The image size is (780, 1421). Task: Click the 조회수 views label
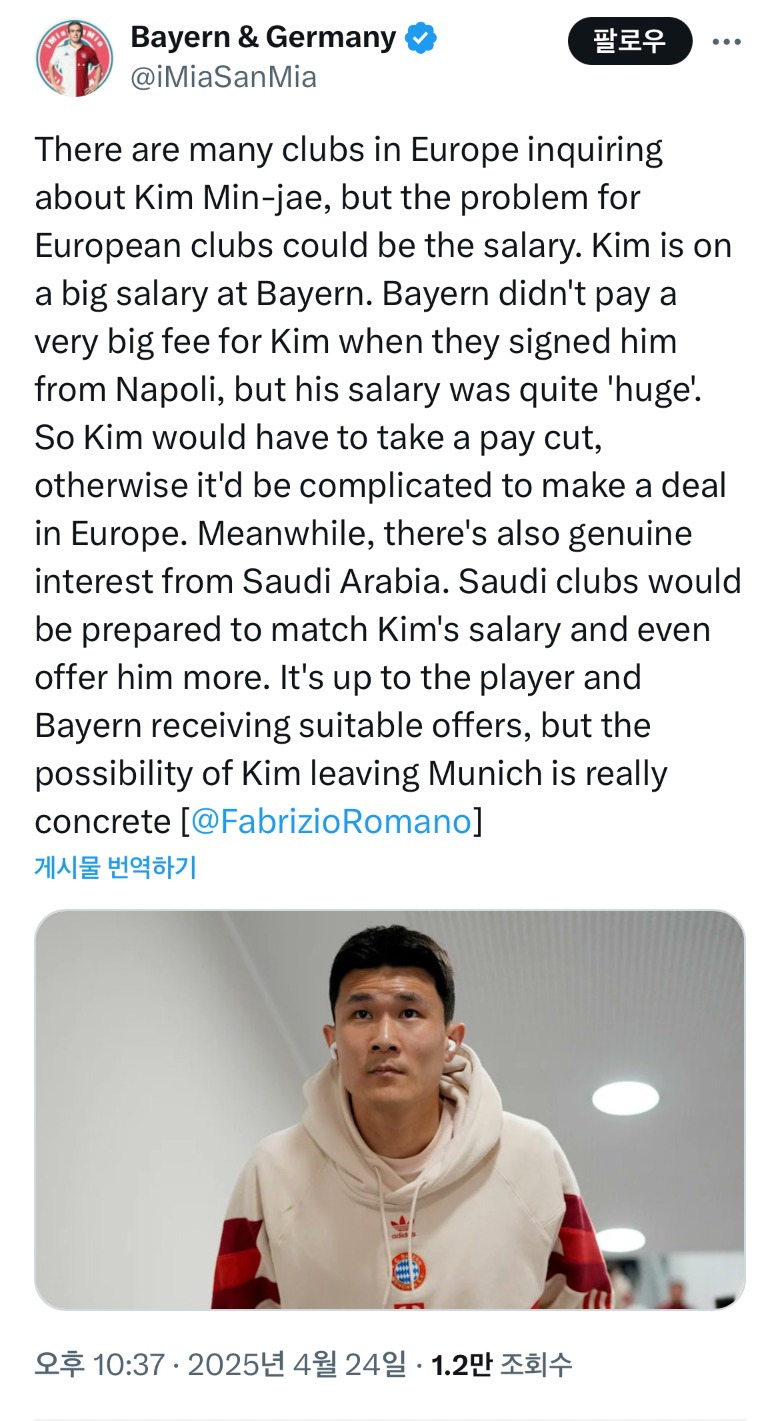click(537, 1363)
